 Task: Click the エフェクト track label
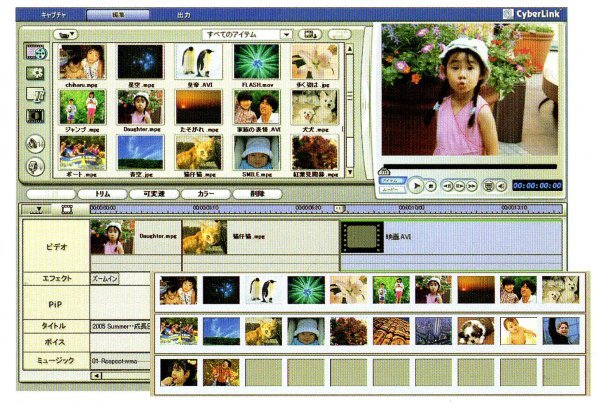click(x=56, y=279)
